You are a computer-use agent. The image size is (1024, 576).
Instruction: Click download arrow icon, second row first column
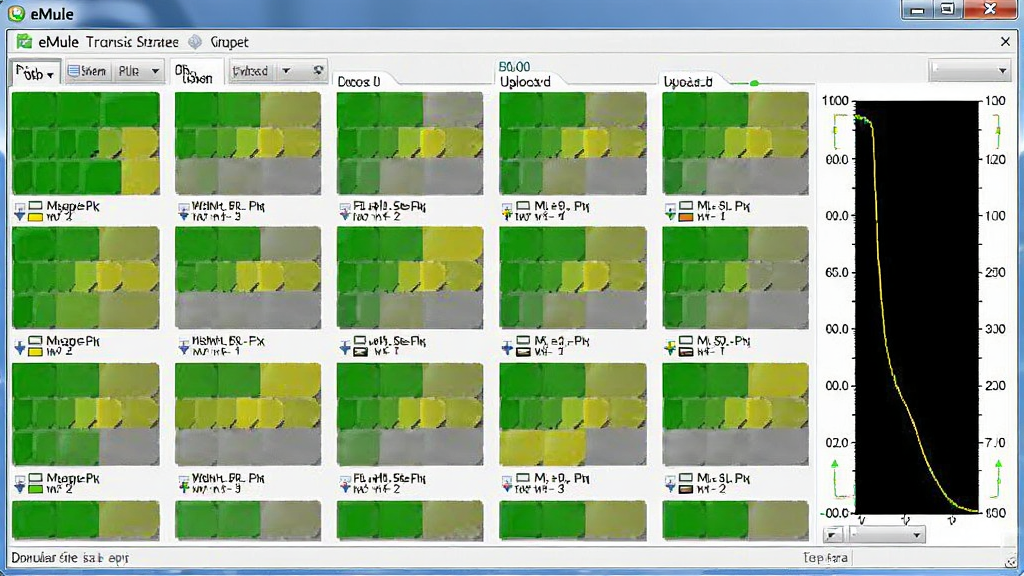[20, 347]
